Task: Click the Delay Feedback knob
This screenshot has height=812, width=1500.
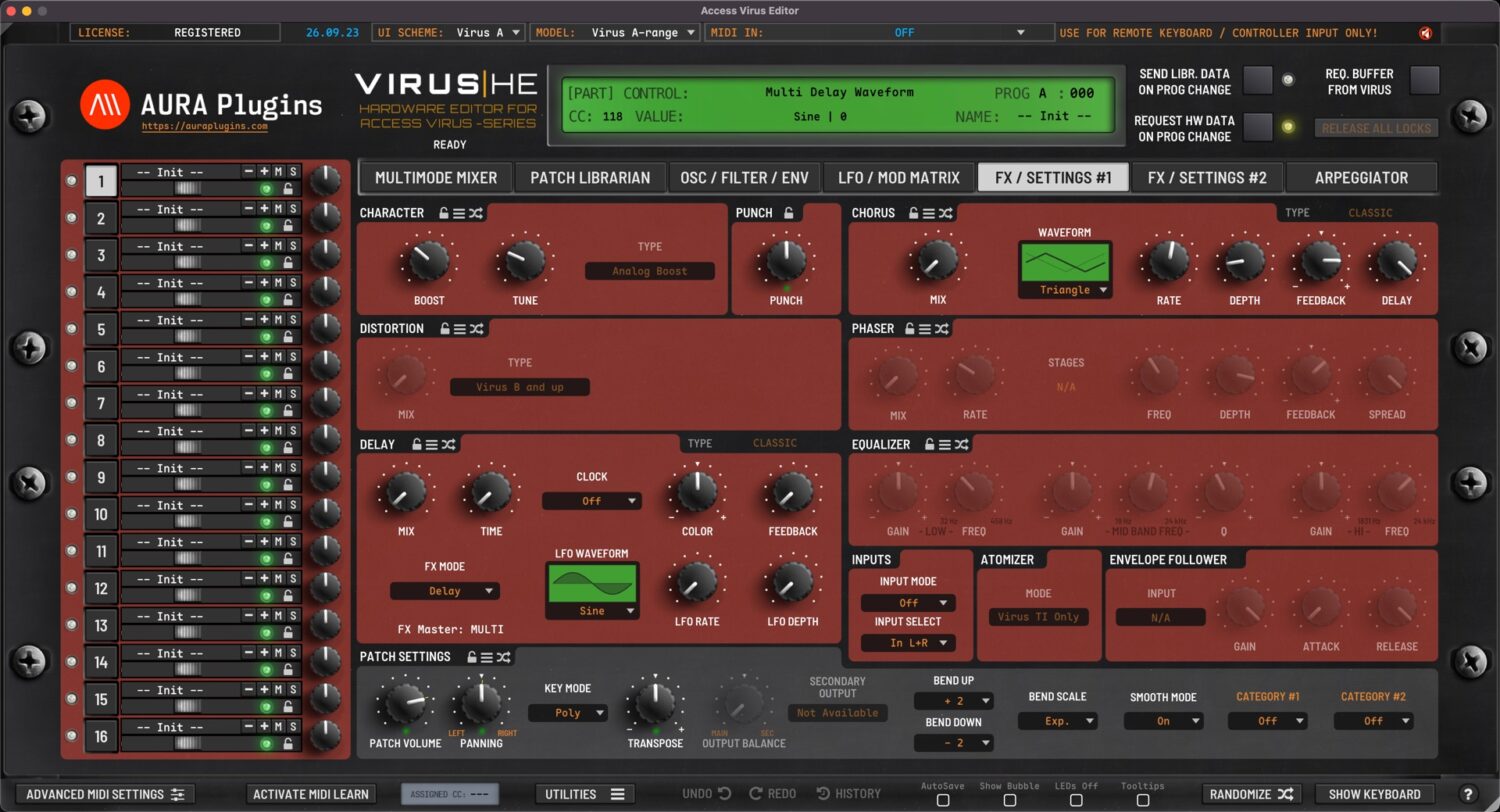Action: (x=792, y=492)
